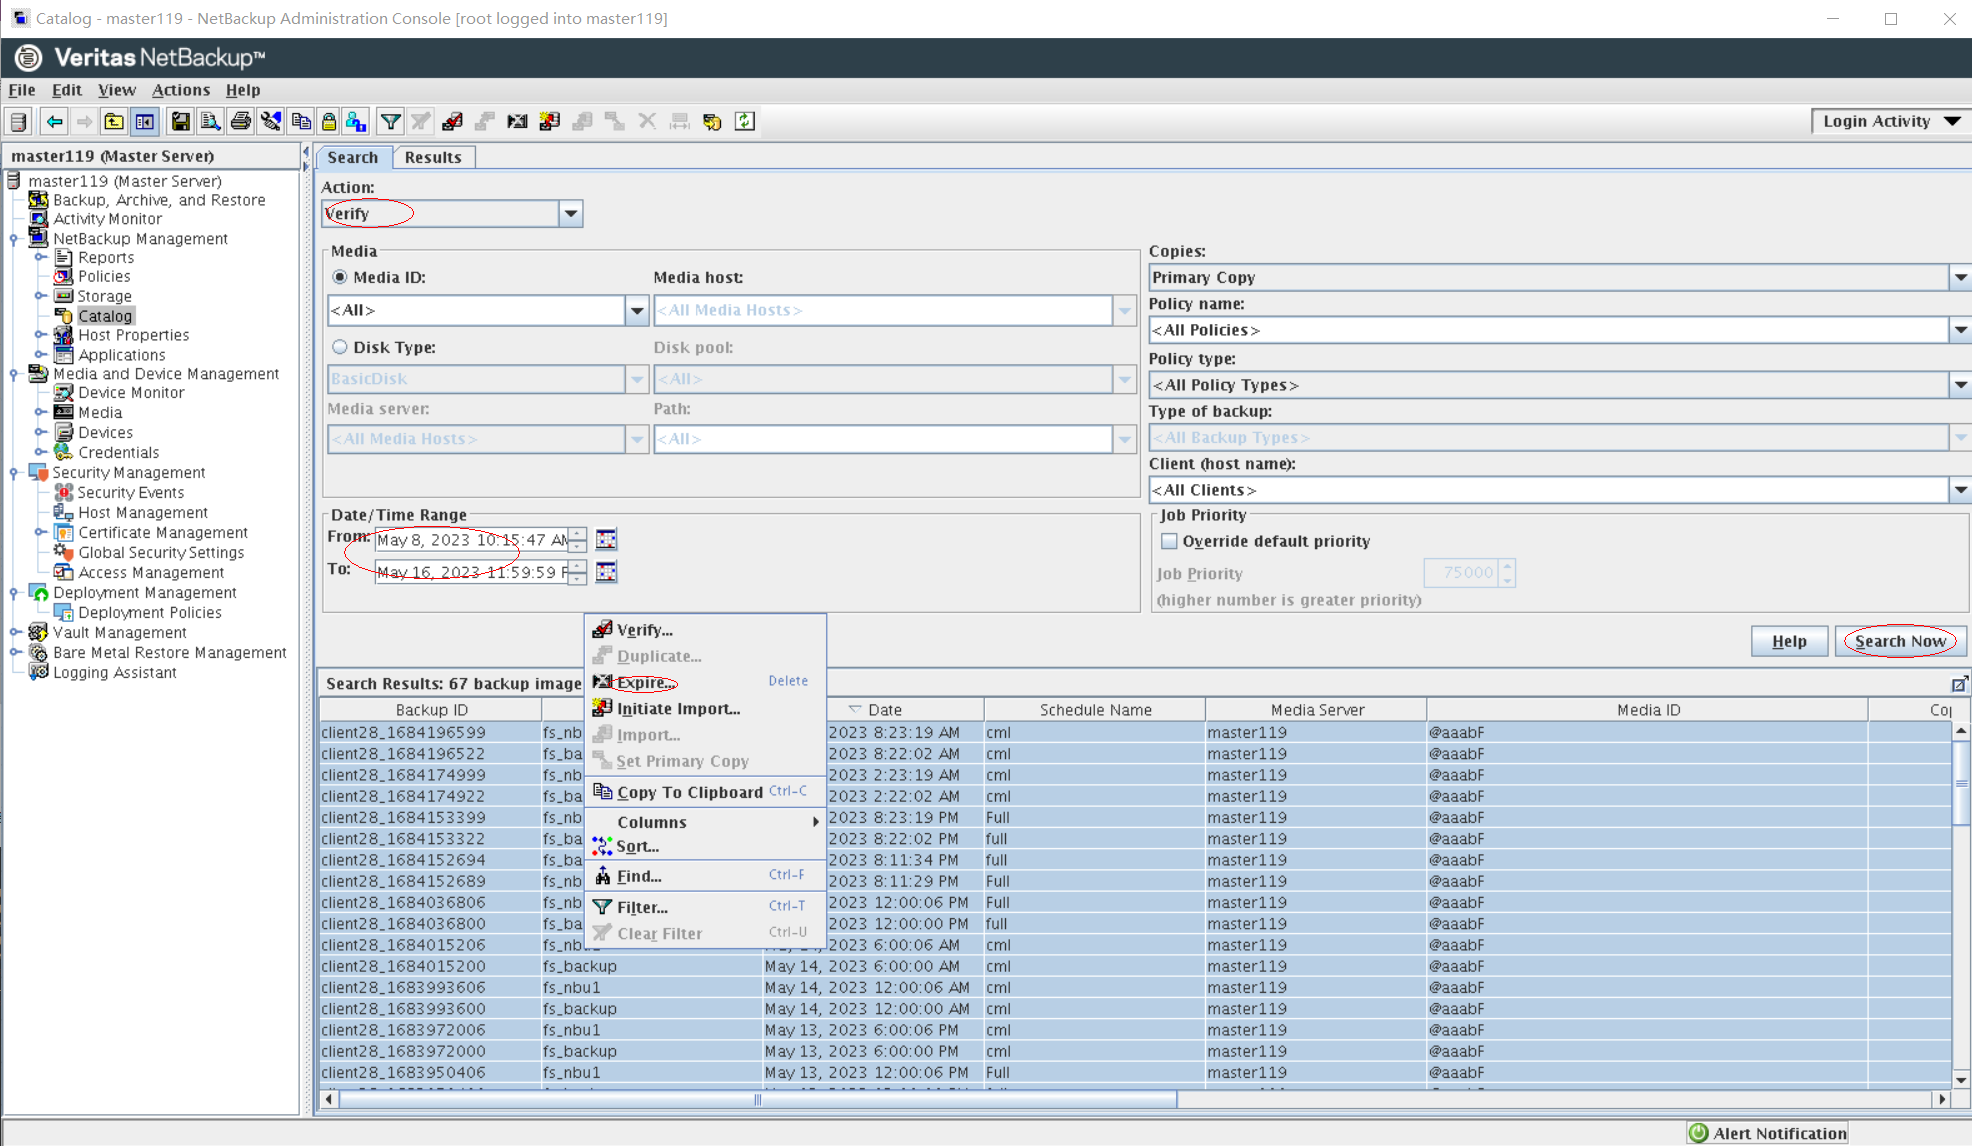Open calendar picker for To date
Screen dimensions: 1972x1146
pyautogui.click(x=606, y=571)
